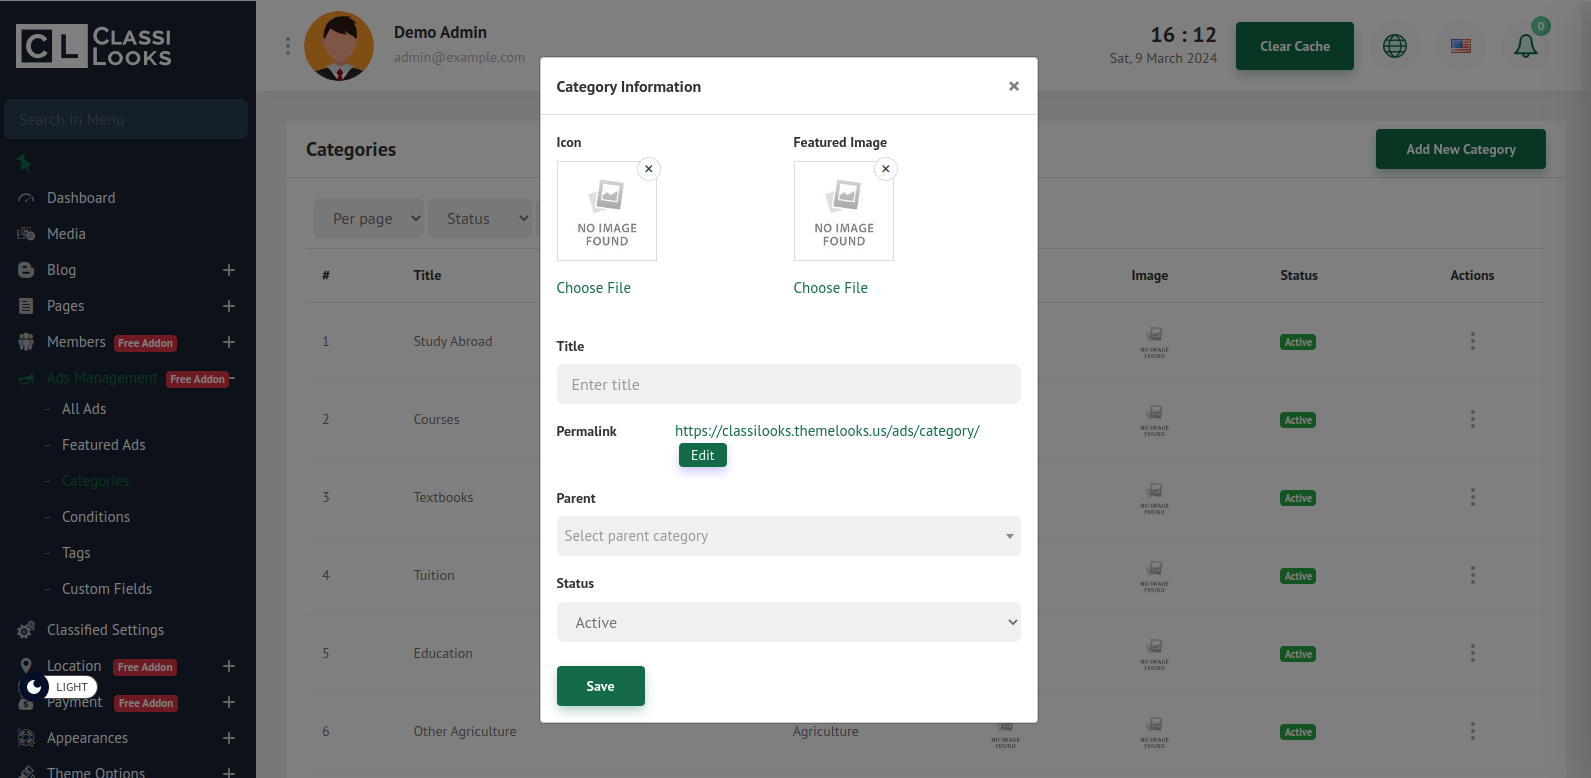This screenshot has height=778, width=1591.
Task: Expand the Blog menu section
Action: click(x=228, y=270)
